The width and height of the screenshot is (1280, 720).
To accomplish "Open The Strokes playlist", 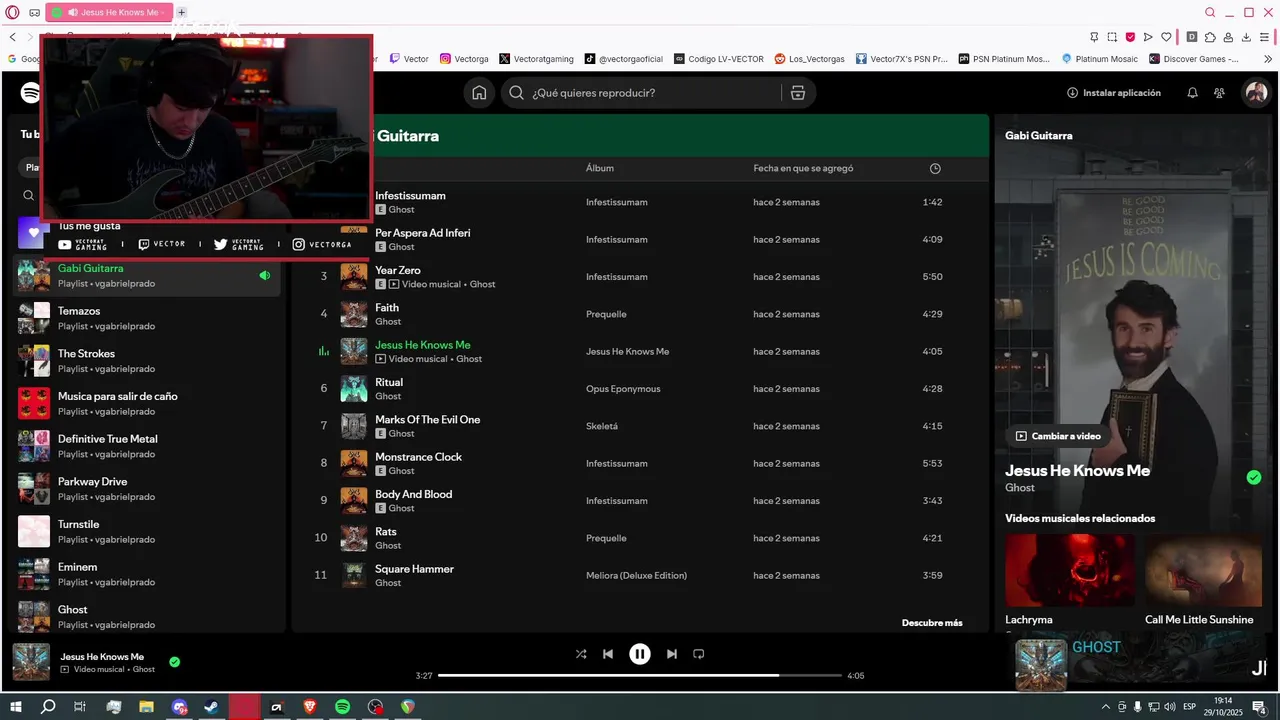I will click(x=147, y=361).
